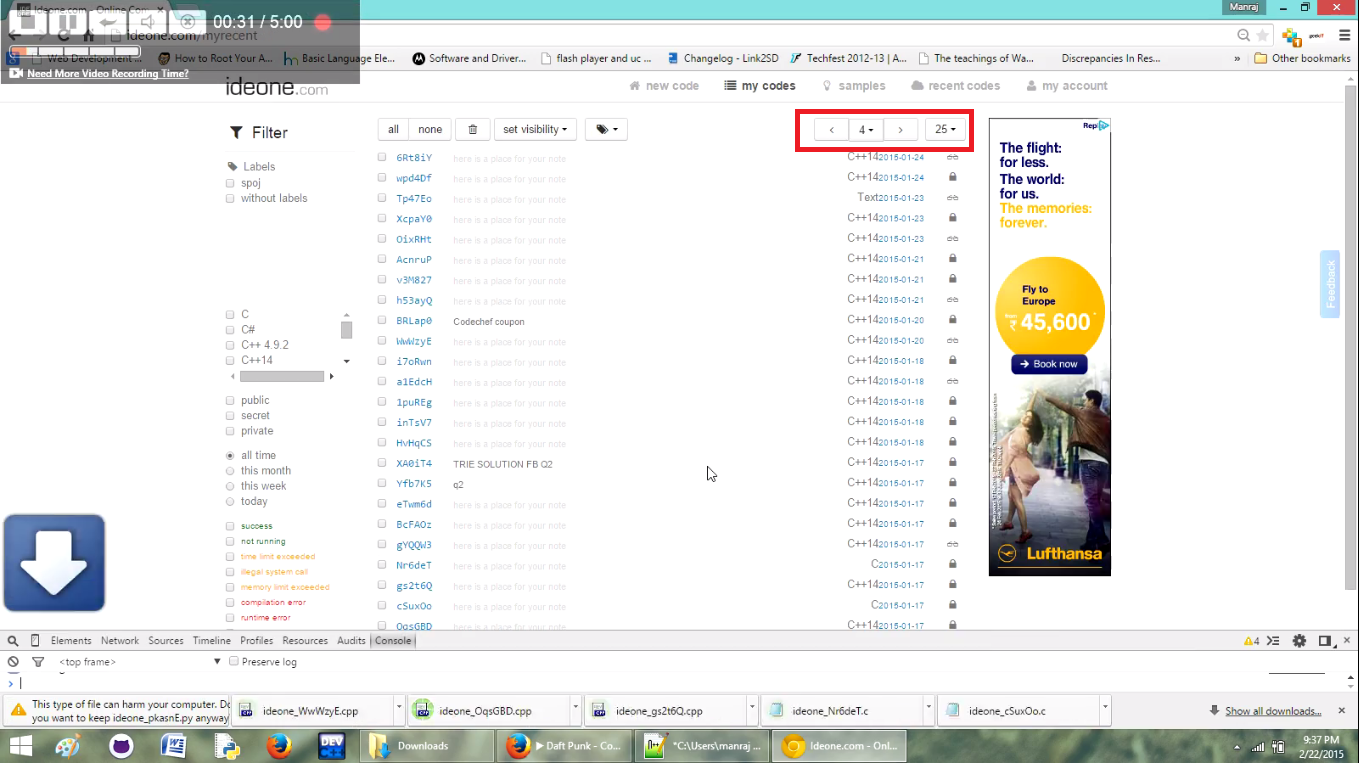This screenshot has height=763, width=1359.
Task: Switch to the DevTools Network tab
Action: coord(119,640)
